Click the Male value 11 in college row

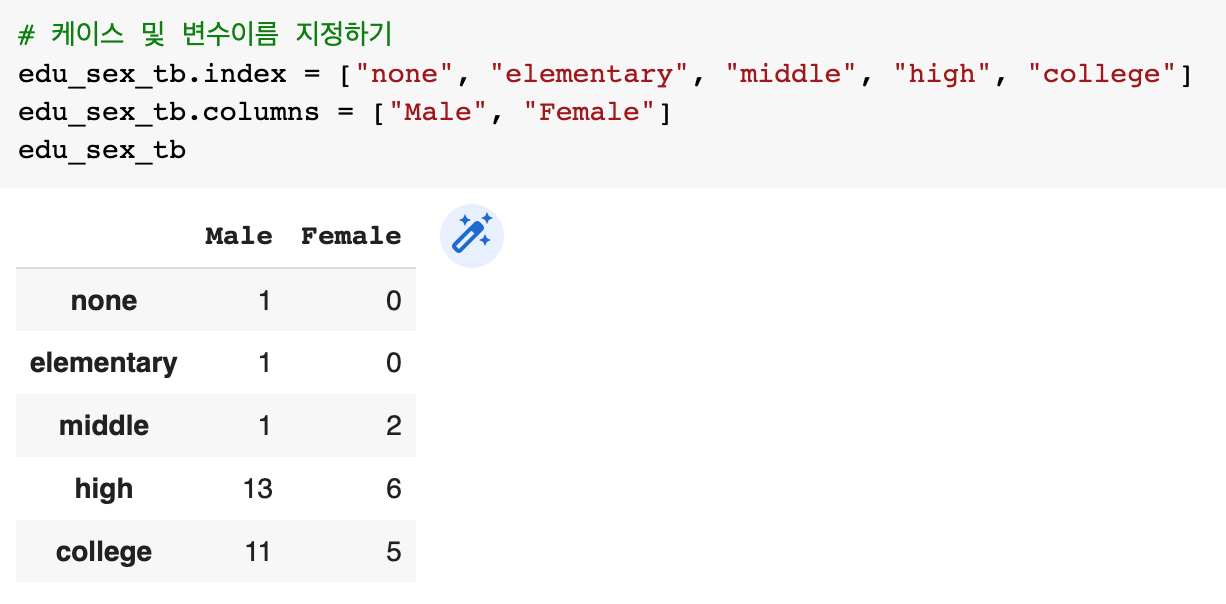coord(257,552)
